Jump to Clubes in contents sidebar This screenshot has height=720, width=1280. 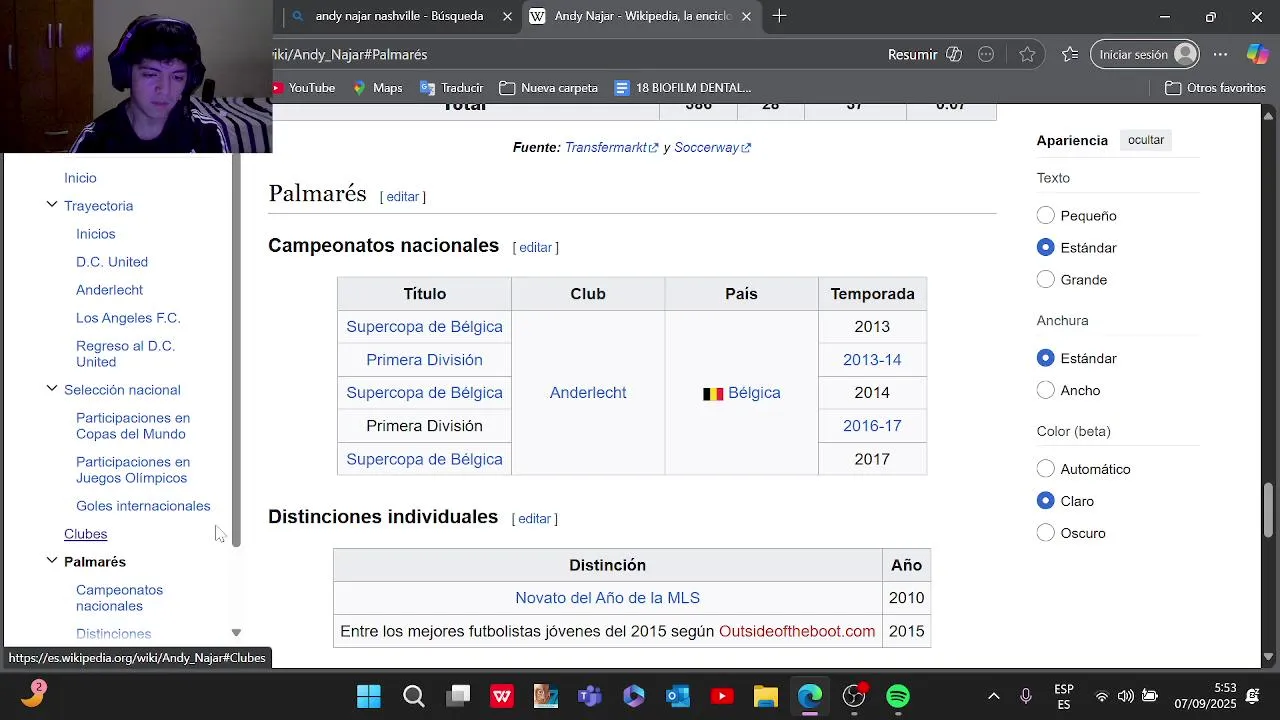click(x=85, y=534)
